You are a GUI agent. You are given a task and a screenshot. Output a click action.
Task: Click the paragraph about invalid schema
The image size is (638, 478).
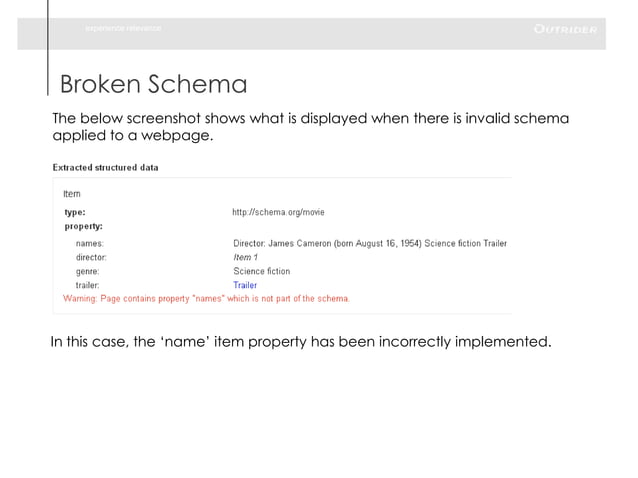tap(310, 127)
